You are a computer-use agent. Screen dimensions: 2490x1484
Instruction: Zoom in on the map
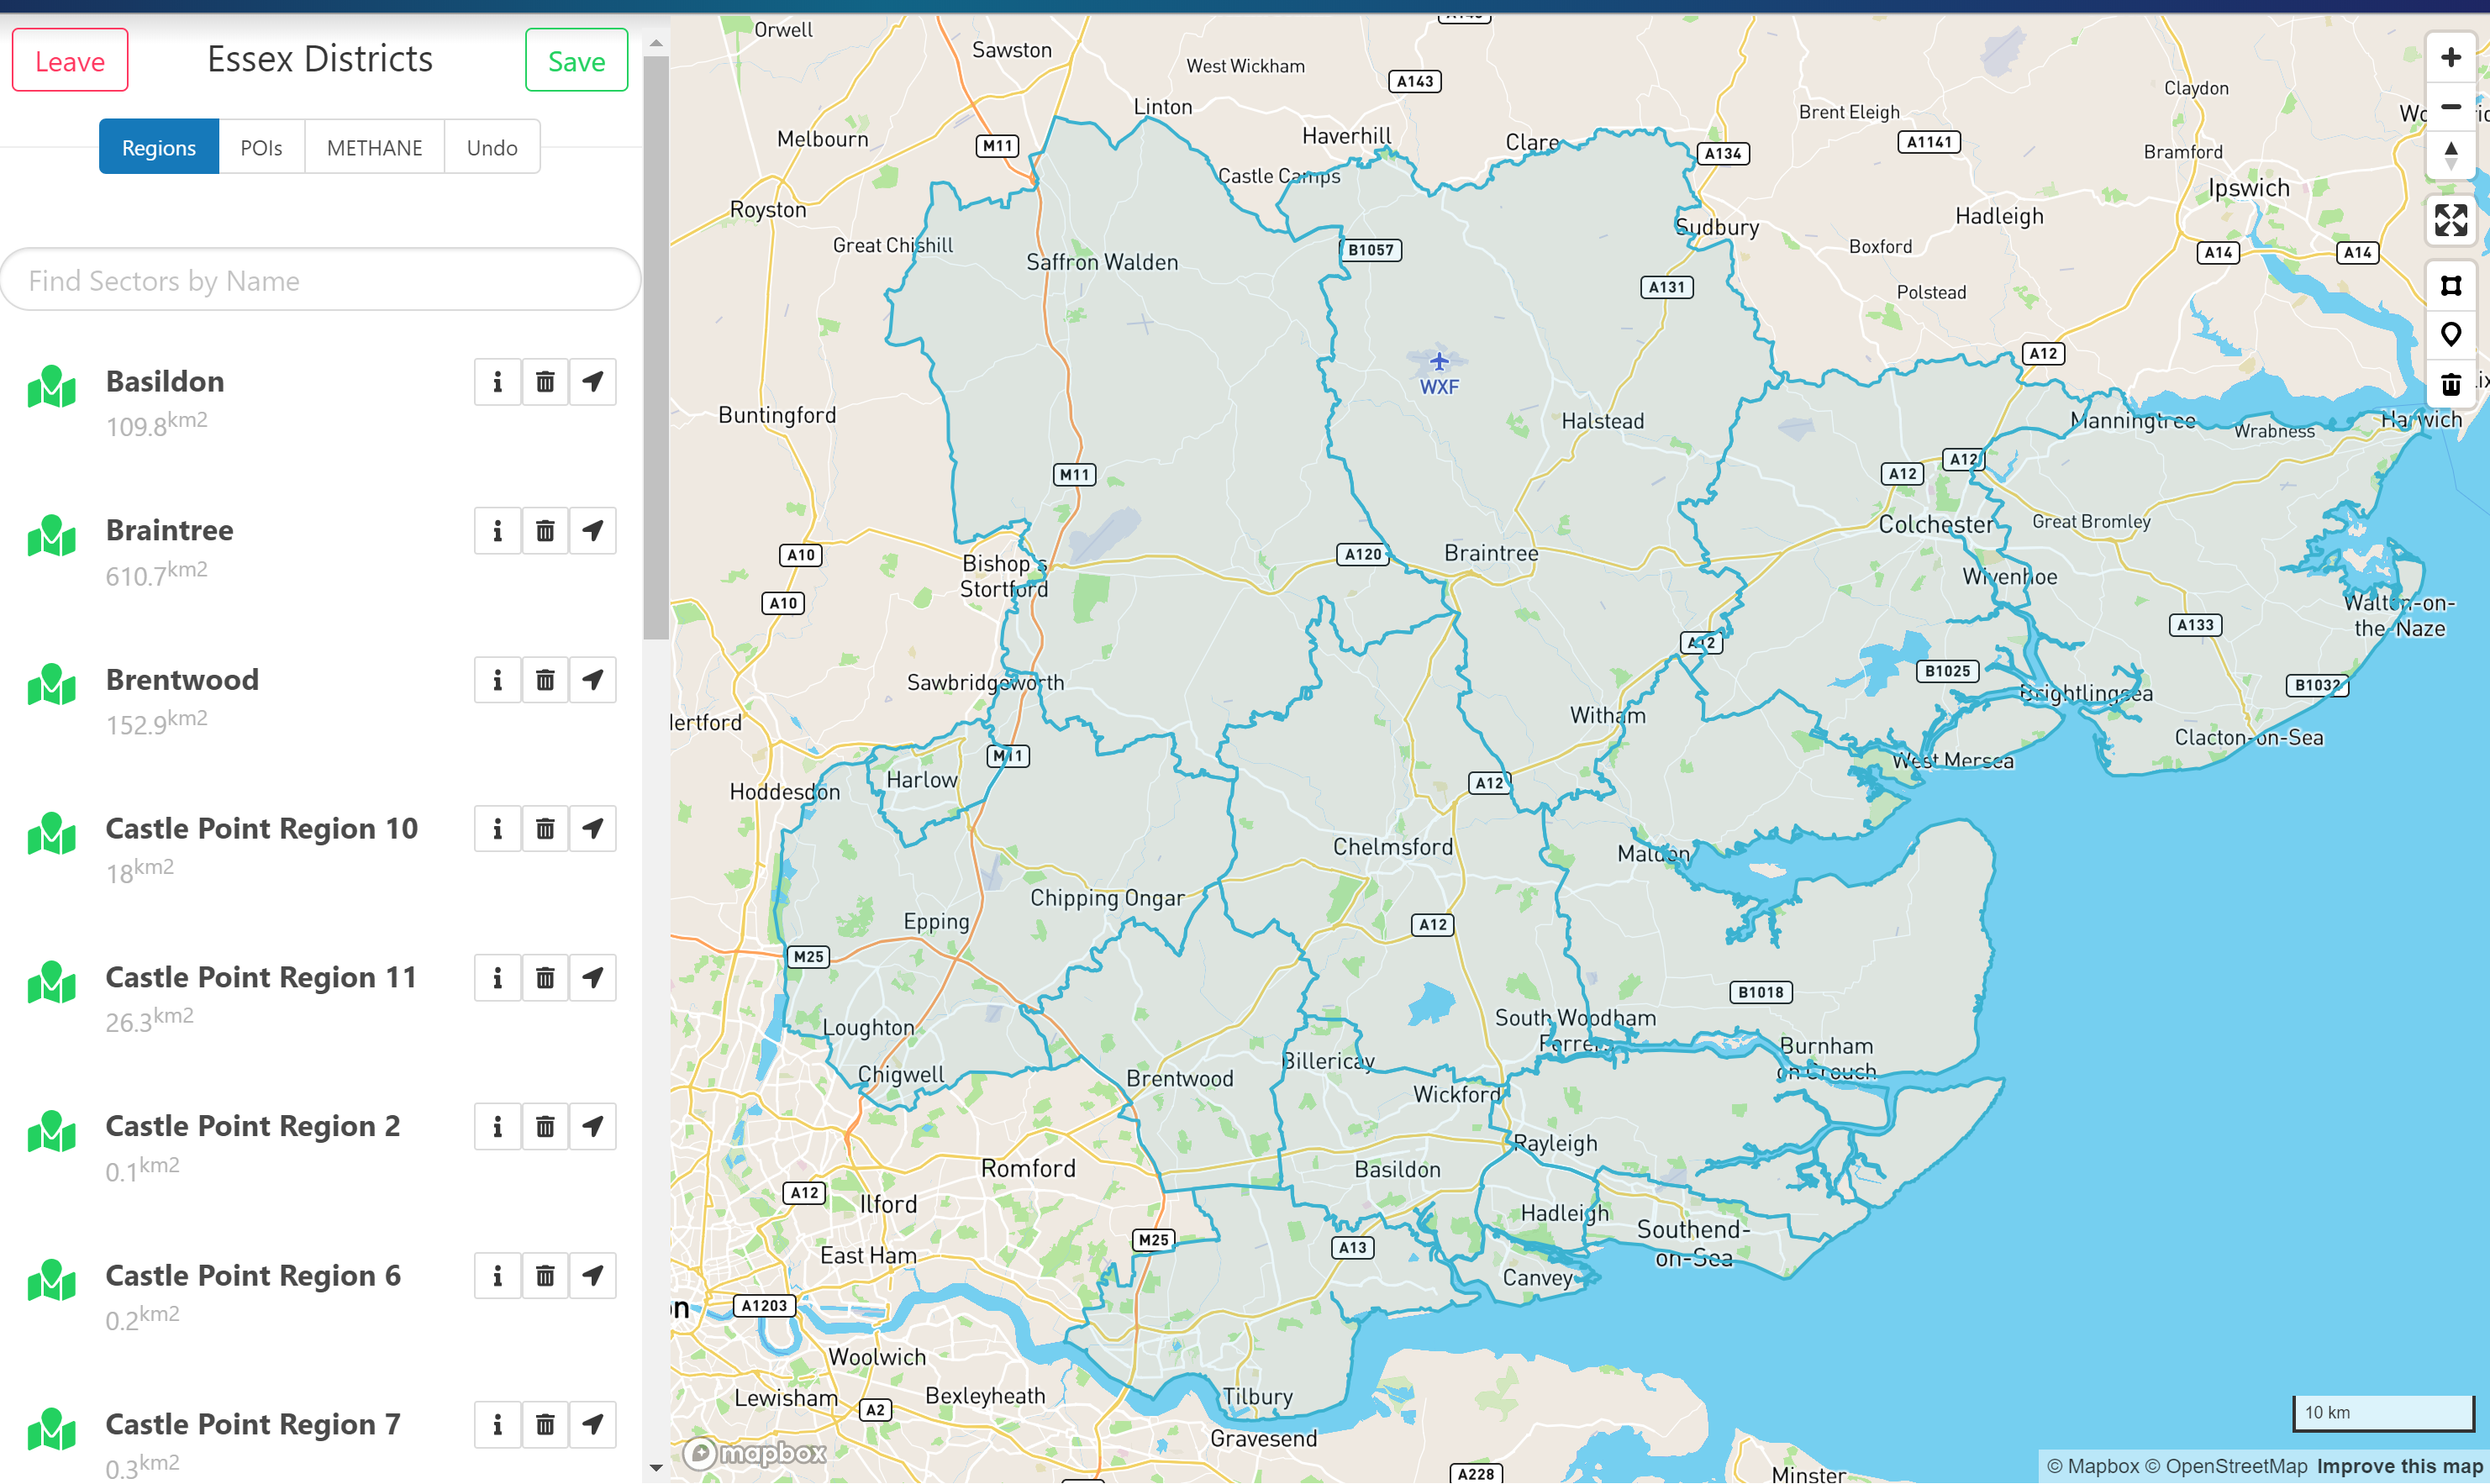click(2450, 58)
